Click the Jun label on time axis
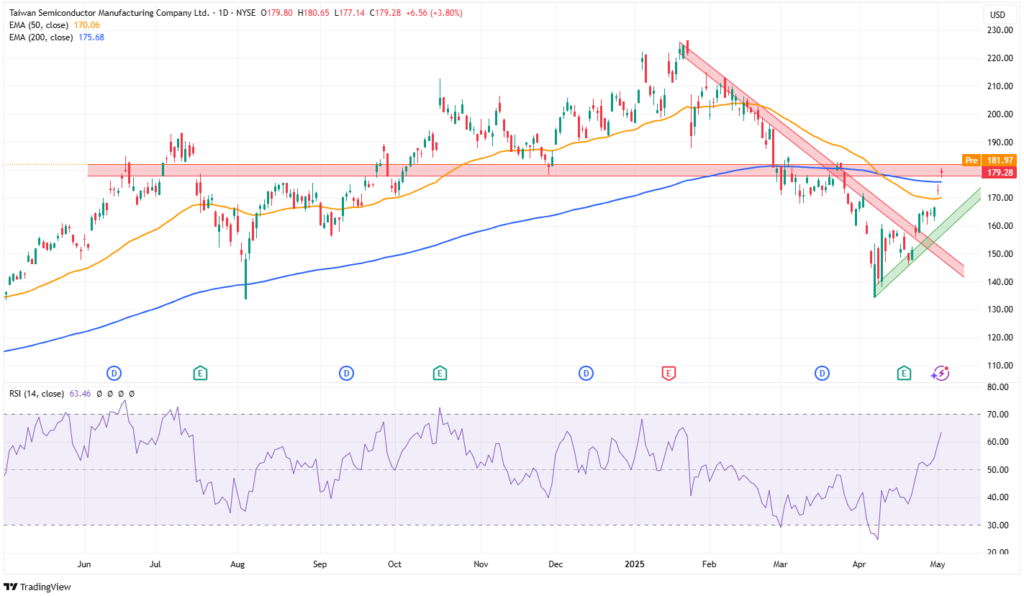The image size is (1024, 596). (x=84, y=564)
